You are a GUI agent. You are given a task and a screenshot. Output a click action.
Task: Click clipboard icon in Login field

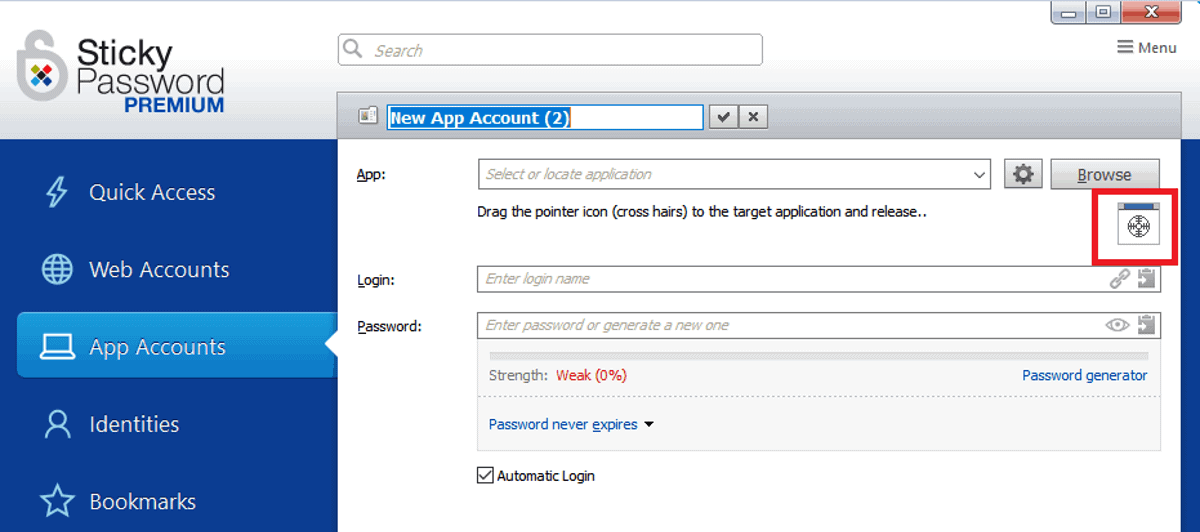click(x=1147, y=279)
